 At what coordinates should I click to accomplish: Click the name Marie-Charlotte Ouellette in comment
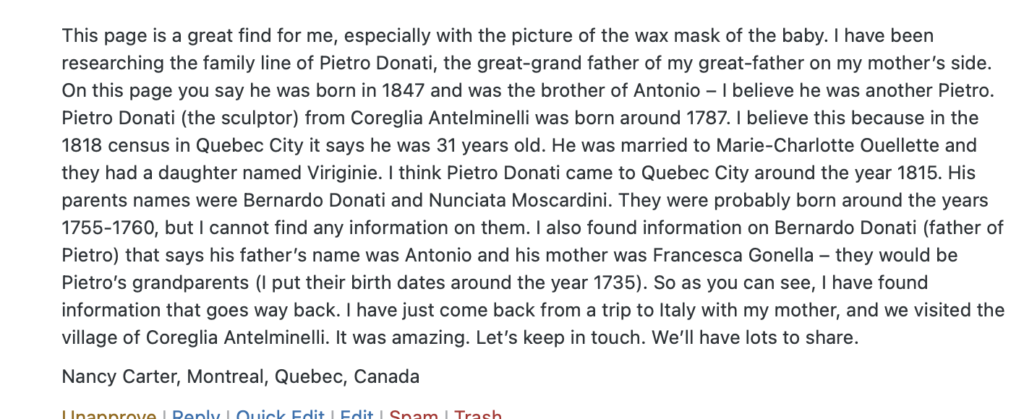tap(846, 145)
